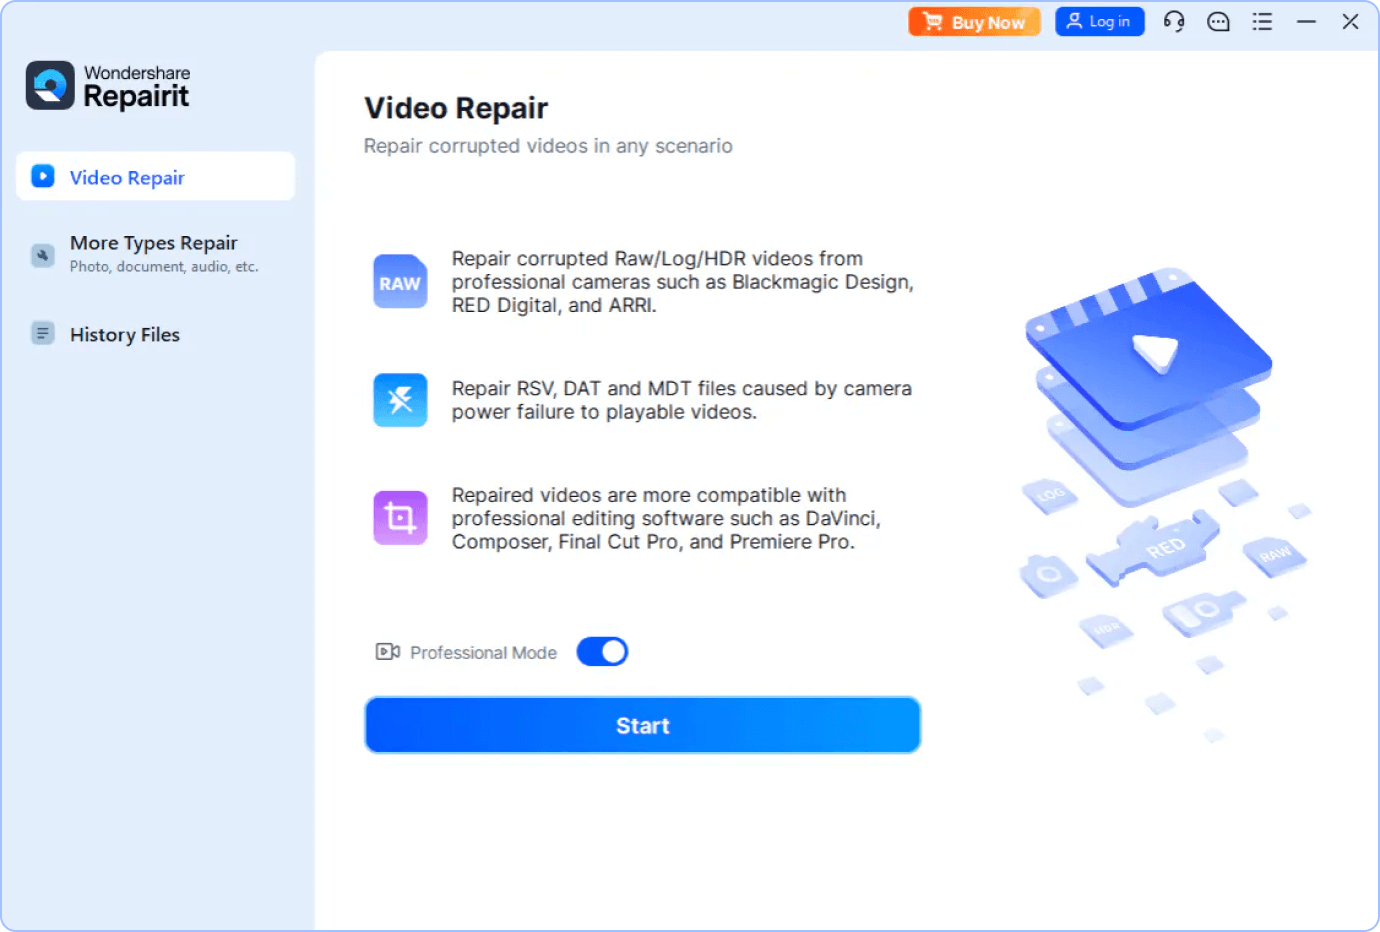This screenshot has width=1380, height=932.
Task: Click the RAW feature icon
Action: coord(400,282)
